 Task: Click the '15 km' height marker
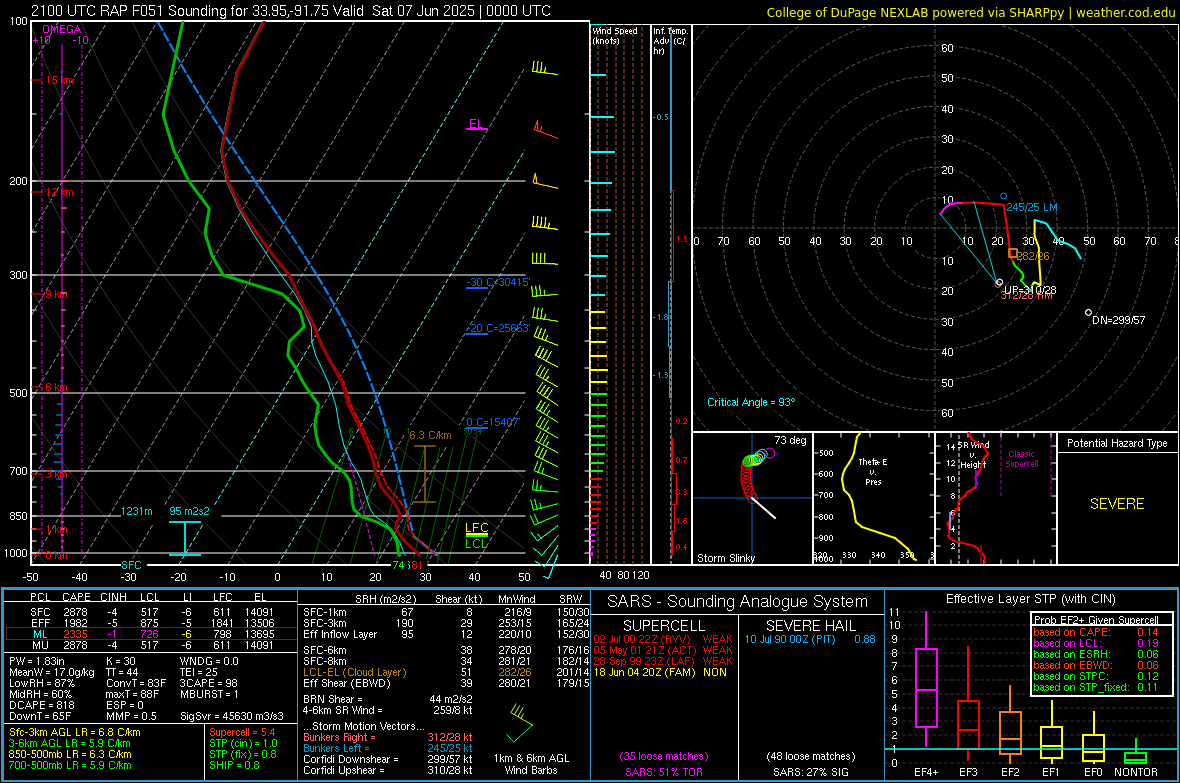59,80
